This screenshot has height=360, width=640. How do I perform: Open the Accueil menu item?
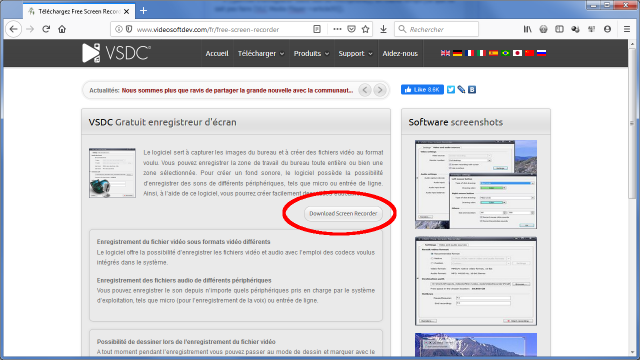pyautogui.click(x=217, y=53)
